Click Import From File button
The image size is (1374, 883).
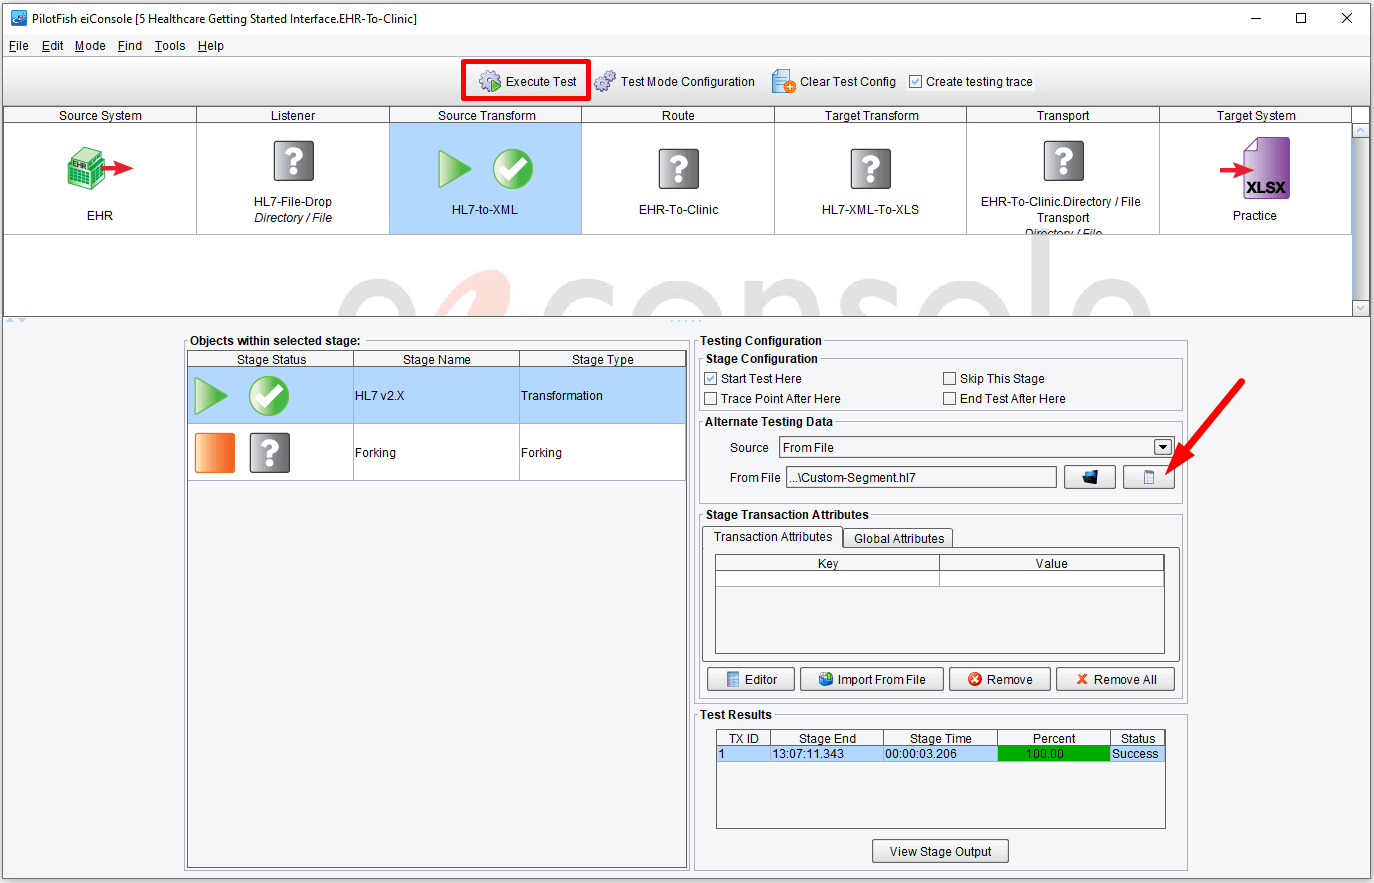(871, 679)
